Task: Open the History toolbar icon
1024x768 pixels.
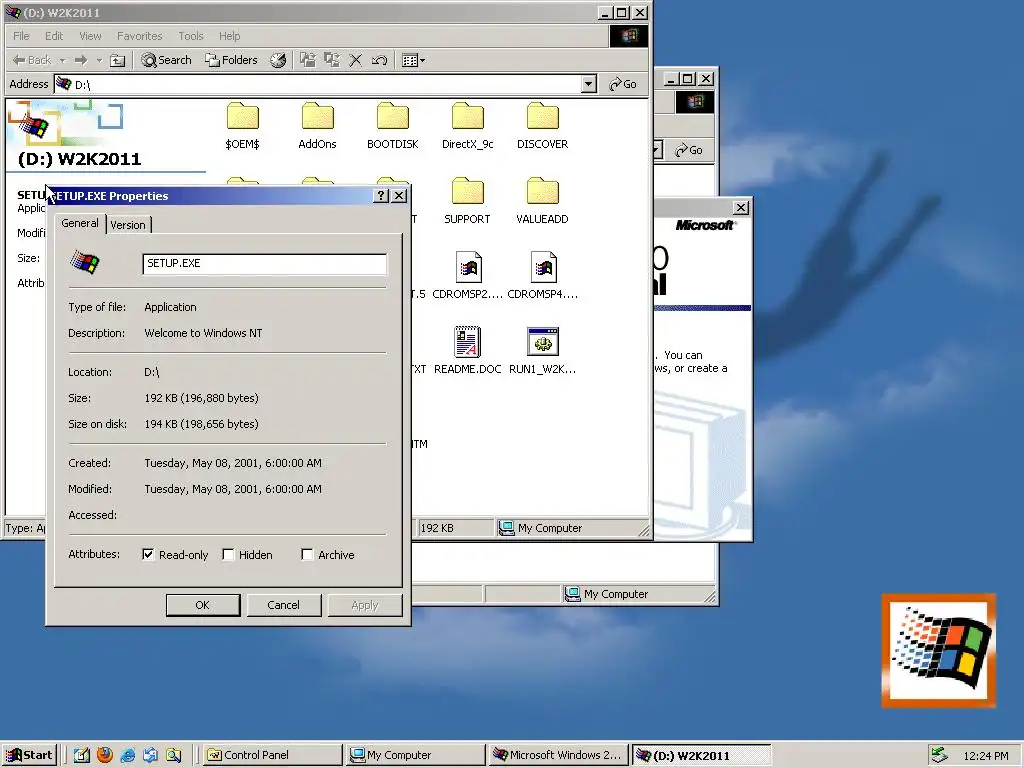Action: [x=278, y=61]
